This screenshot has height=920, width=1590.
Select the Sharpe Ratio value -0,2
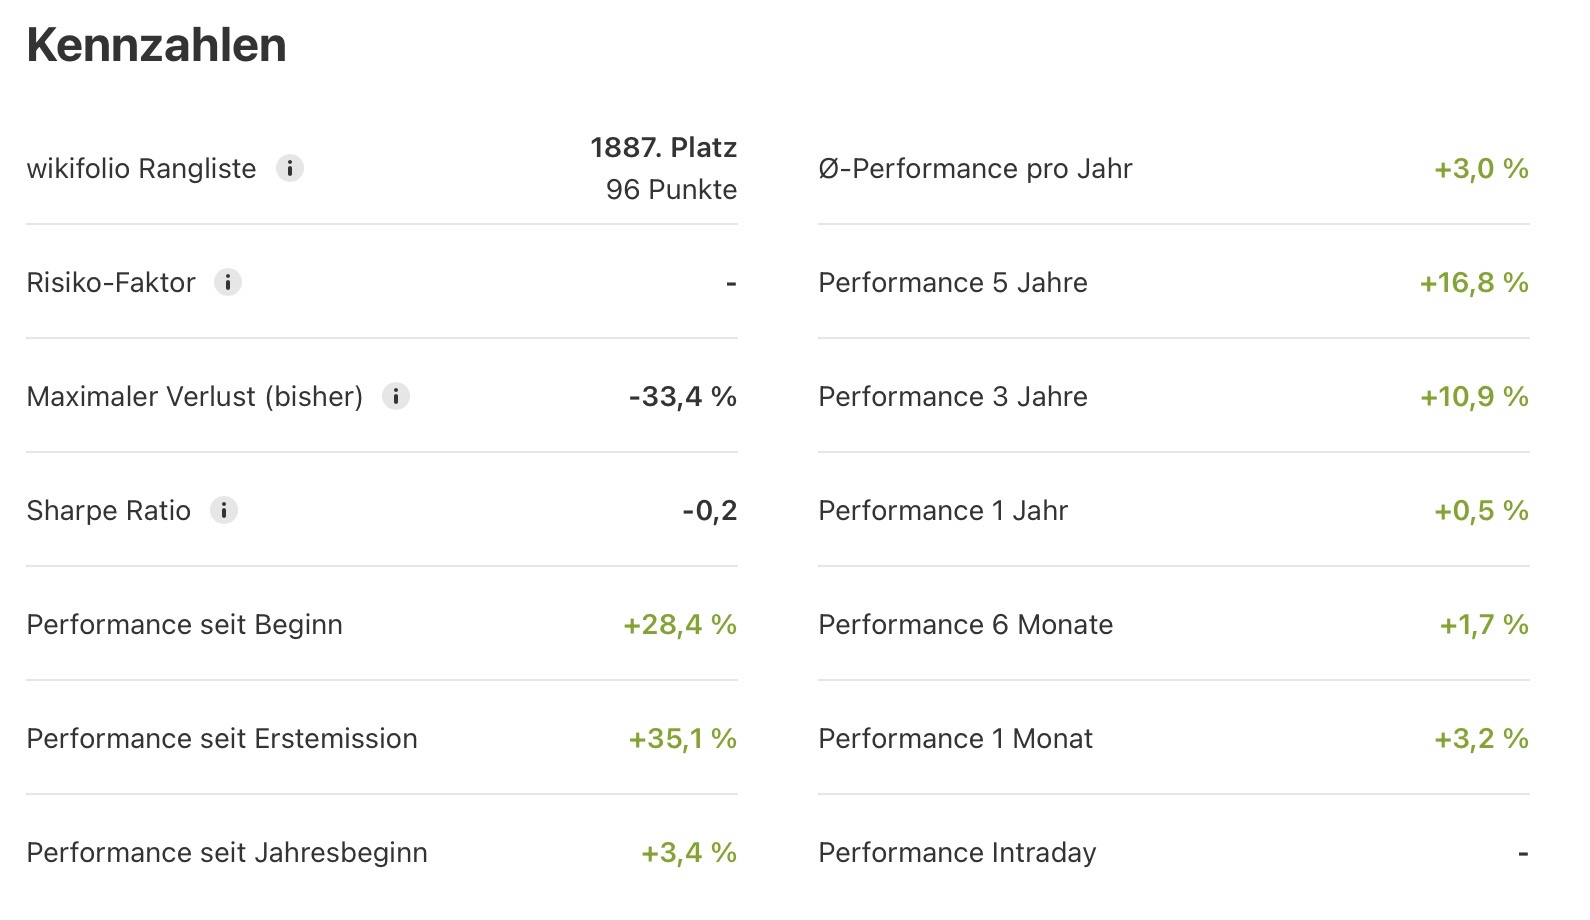(x=709, y=510)
